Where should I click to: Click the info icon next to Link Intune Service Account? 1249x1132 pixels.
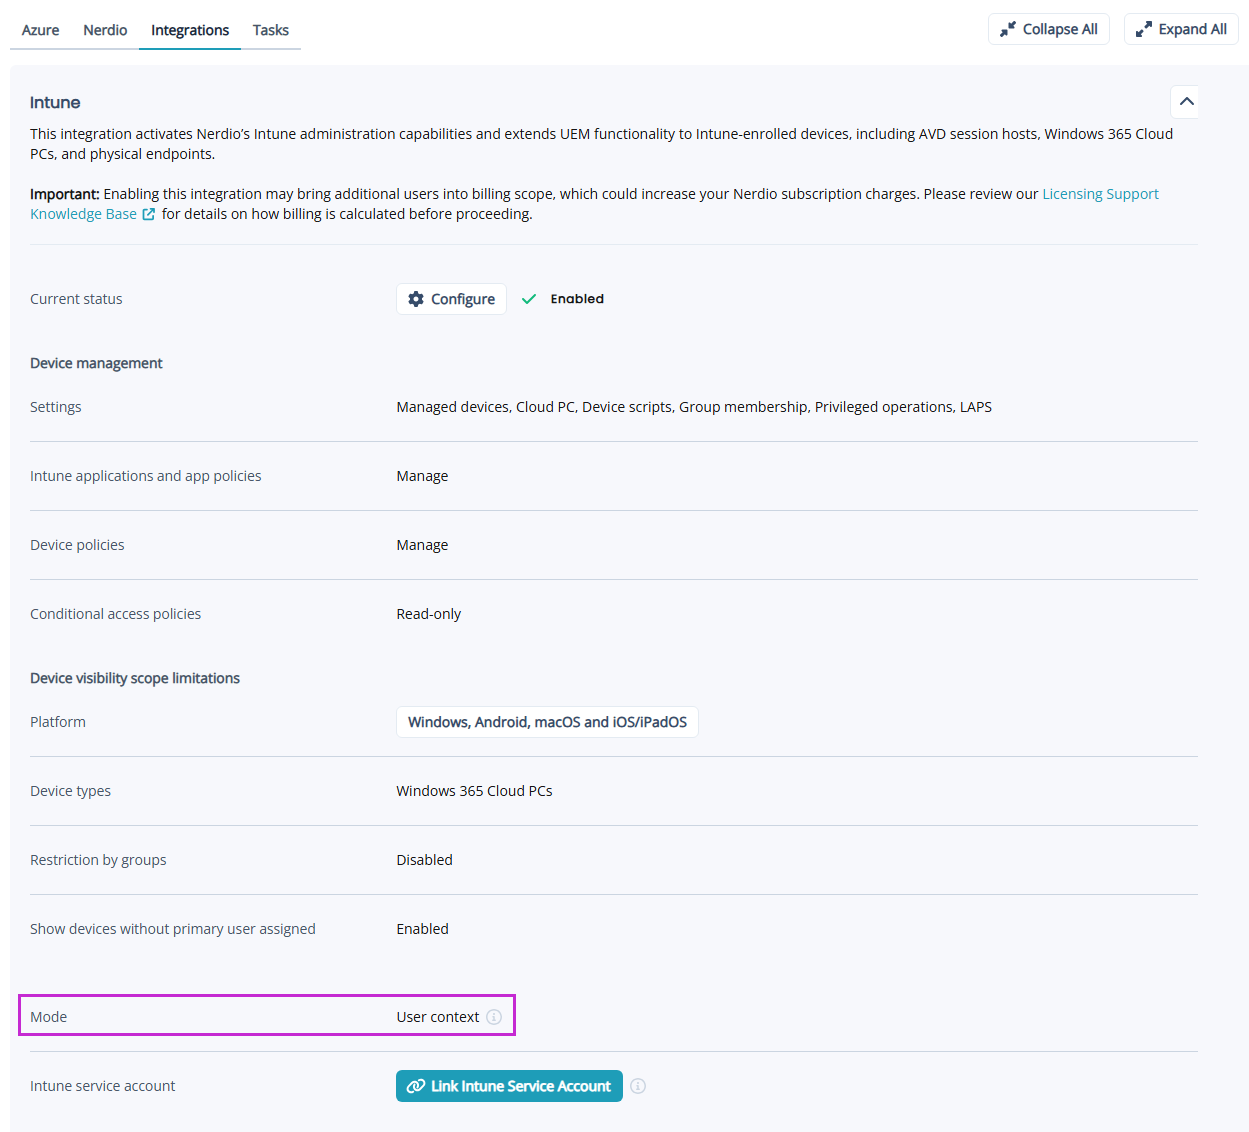[638, 1086]
